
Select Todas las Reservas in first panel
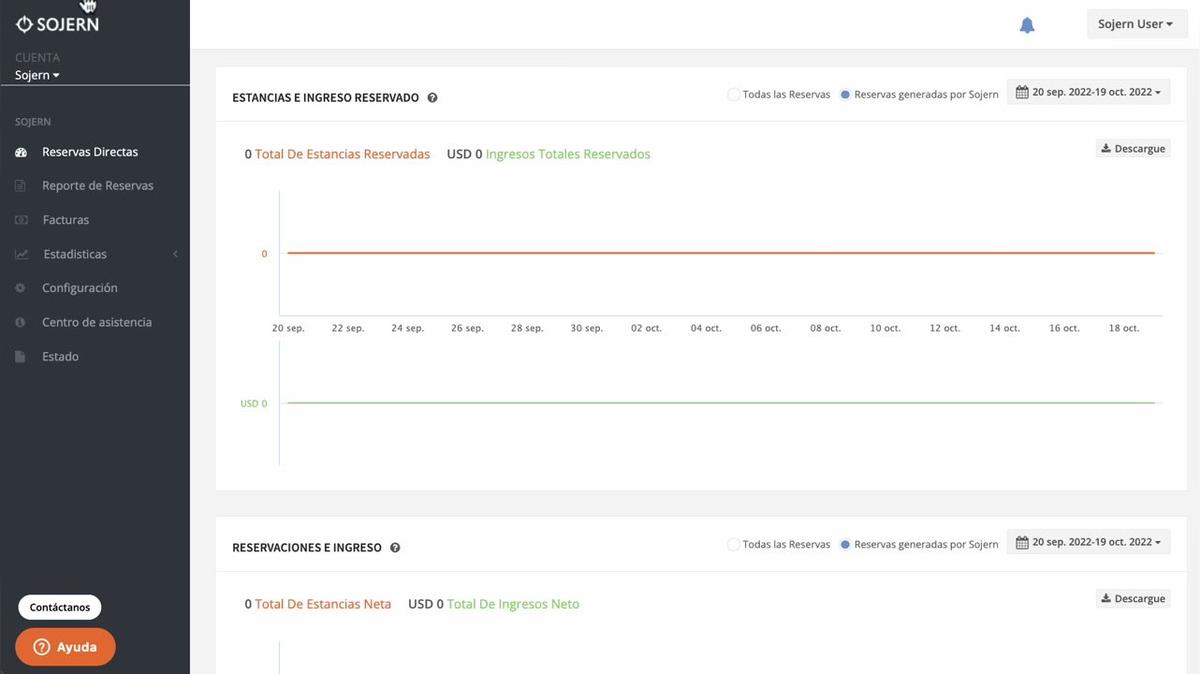coord(734,95)
